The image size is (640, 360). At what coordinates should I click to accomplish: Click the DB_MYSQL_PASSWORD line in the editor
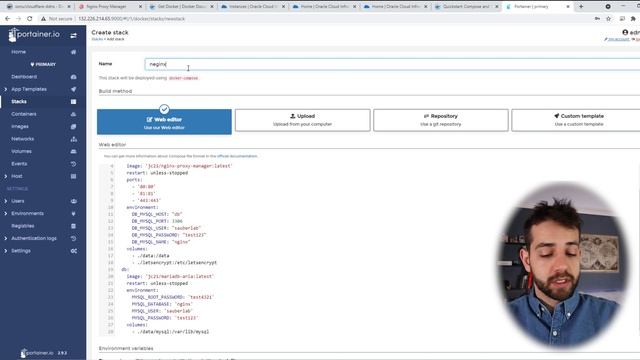169,235
